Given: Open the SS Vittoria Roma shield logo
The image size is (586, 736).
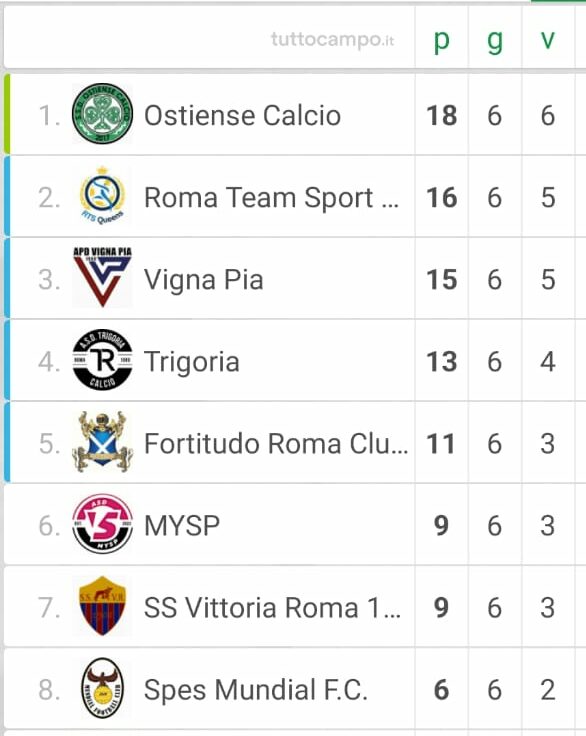Looking at the screenshot, I should 102,606.
